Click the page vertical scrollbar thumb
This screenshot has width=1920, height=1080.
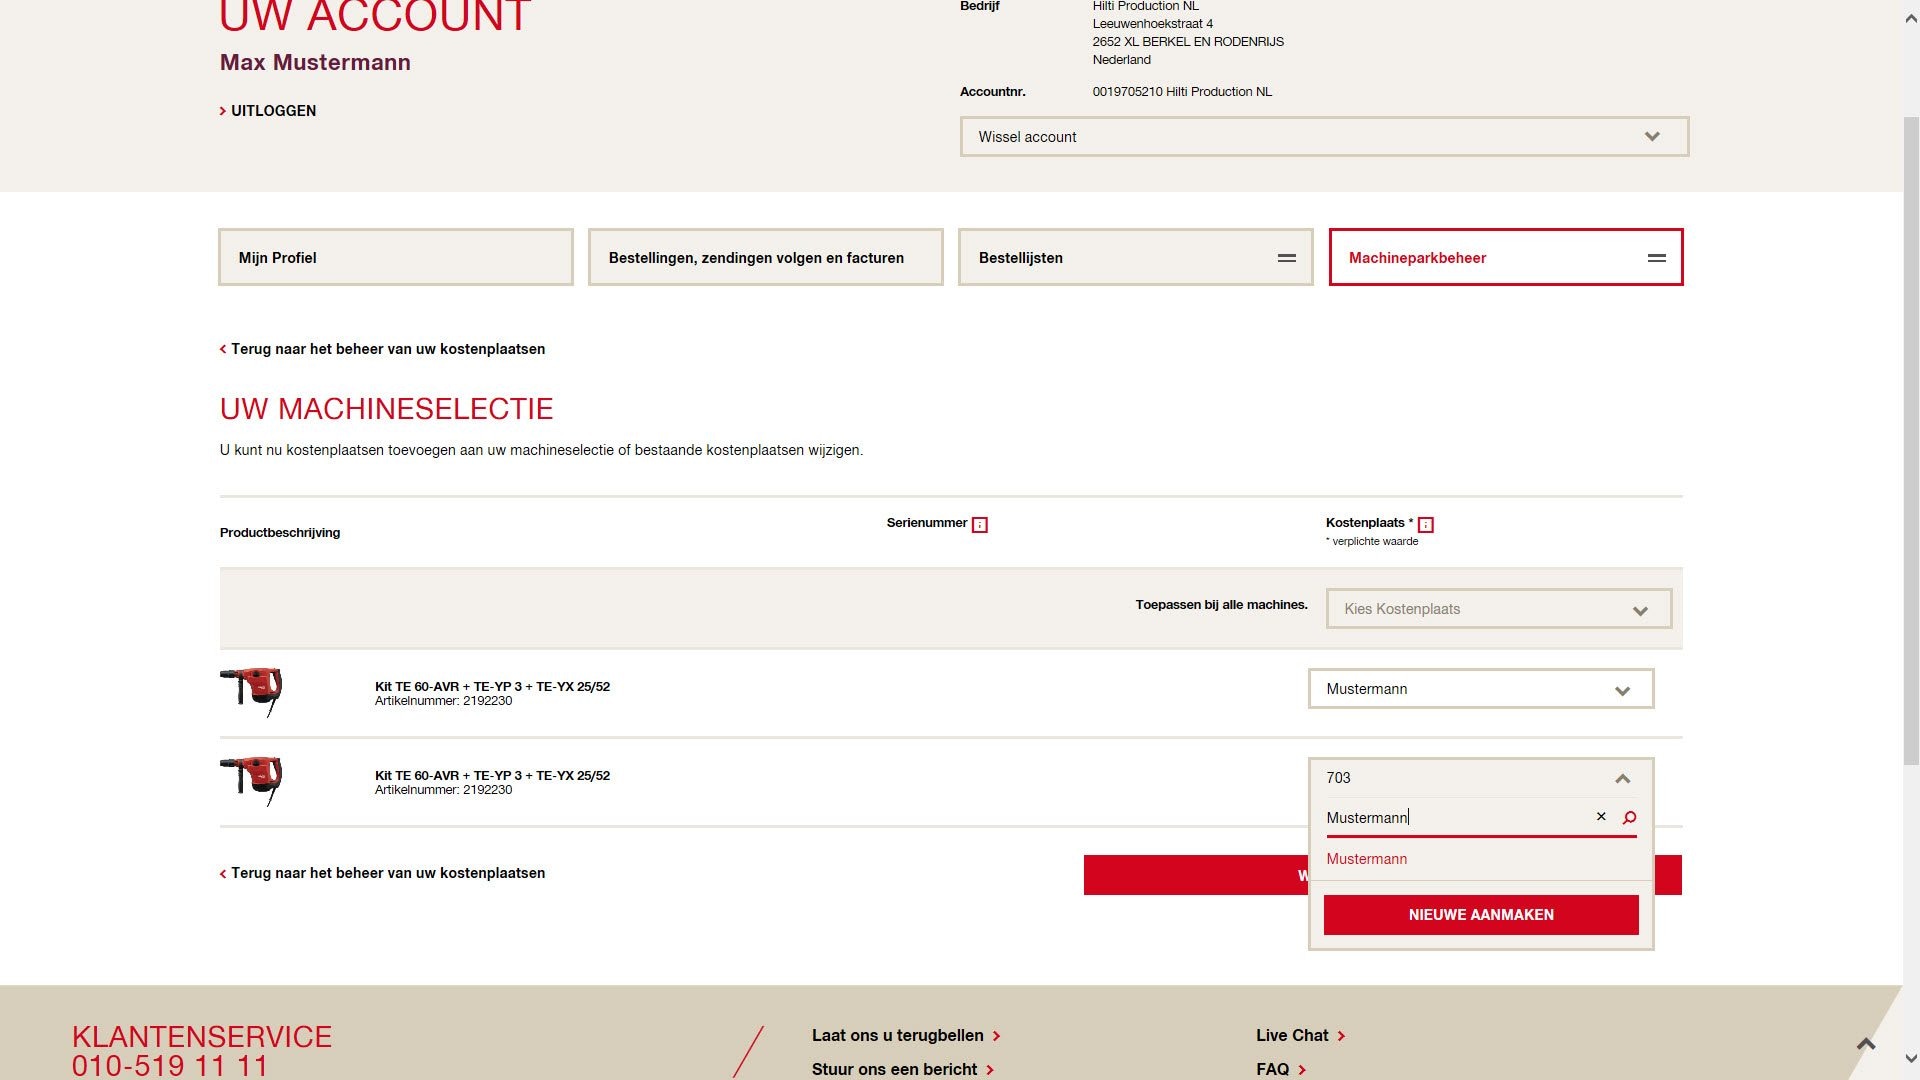[1911, 440]
